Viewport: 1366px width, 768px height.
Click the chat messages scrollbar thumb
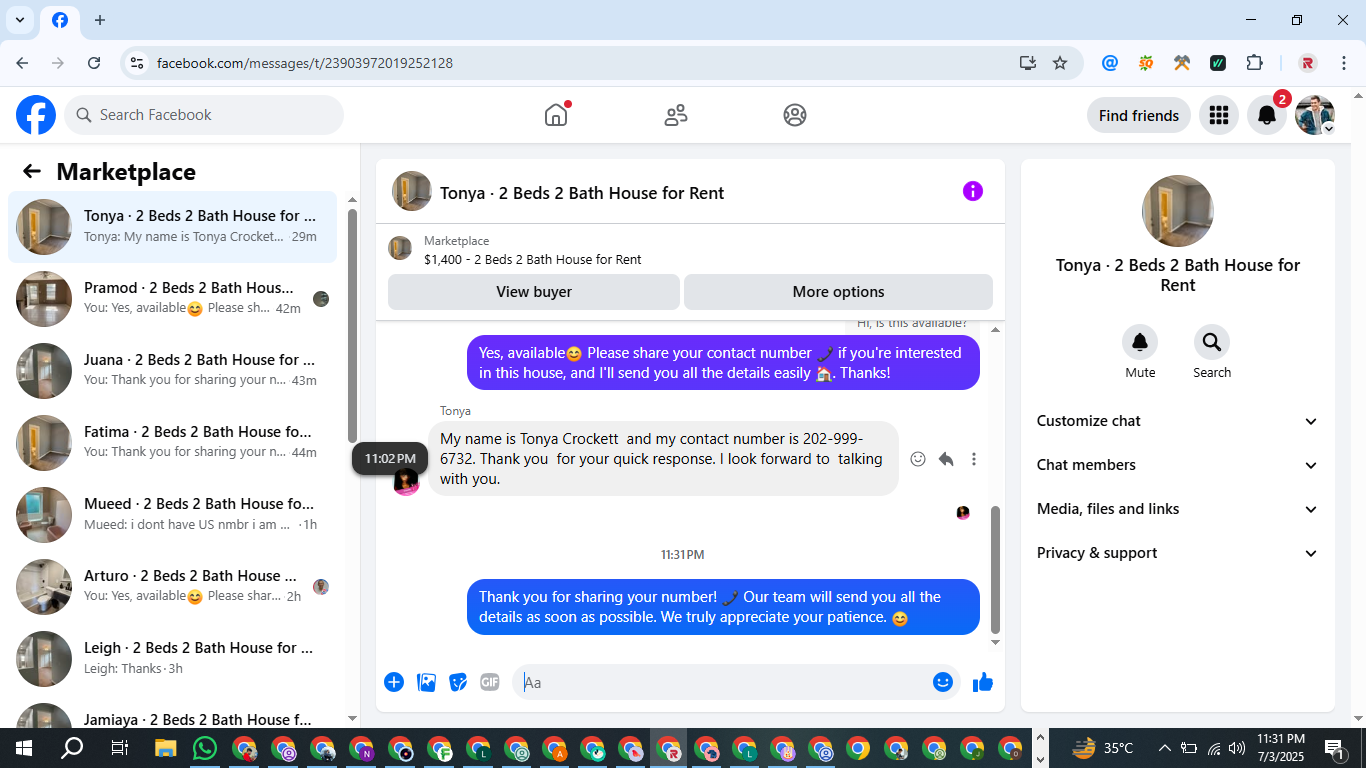[995, 570]
